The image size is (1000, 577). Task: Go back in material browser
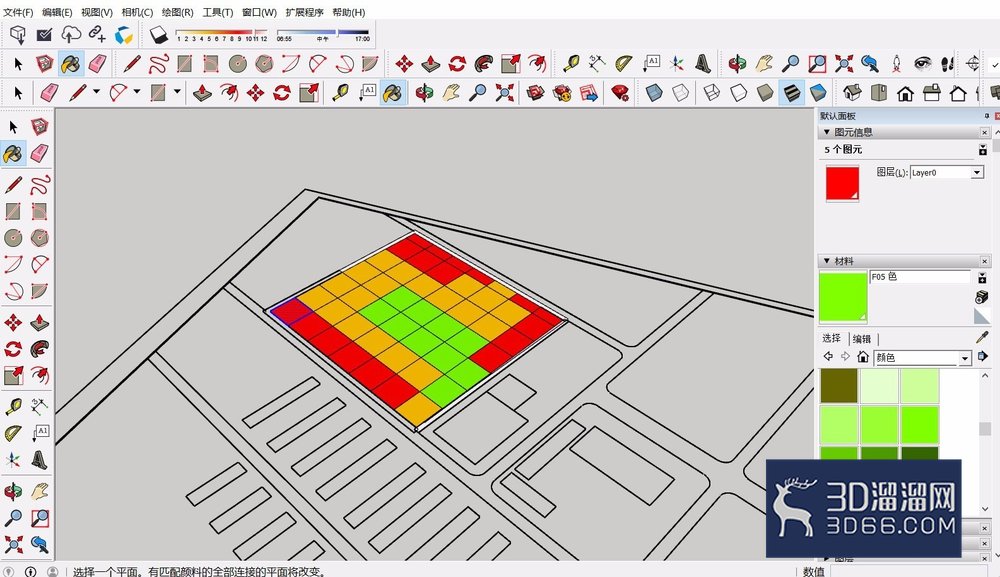tap(828, 356)
